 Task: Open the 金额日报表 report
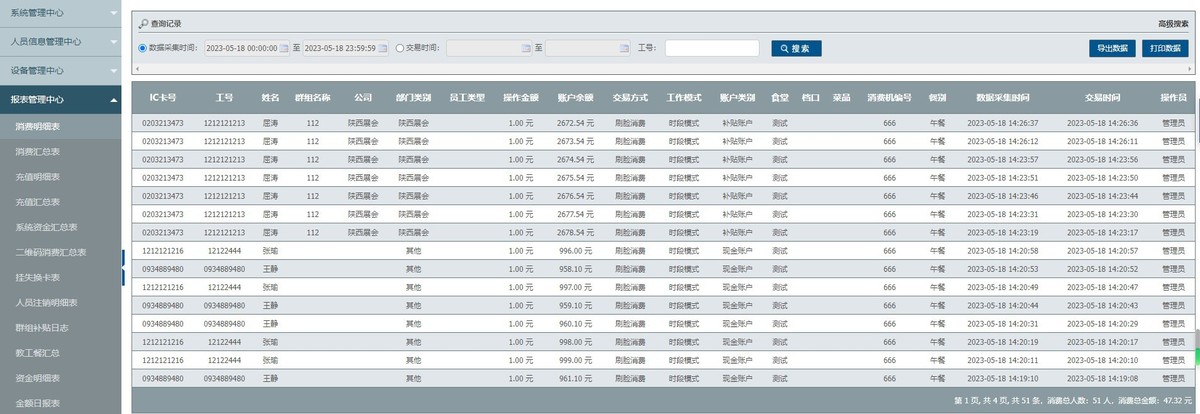coord(60,402)
